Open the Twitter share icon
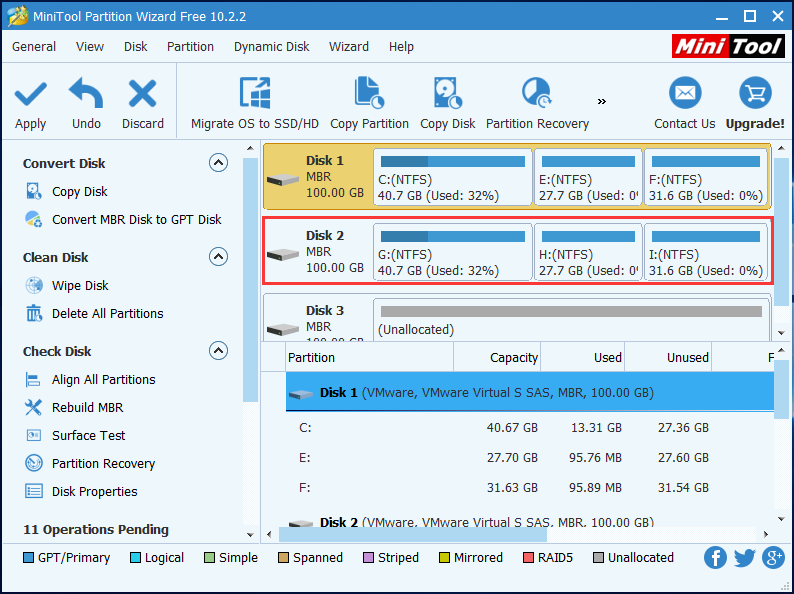This screenshot has width=794, height=594. pyautogui.click(x=744, y=558)
